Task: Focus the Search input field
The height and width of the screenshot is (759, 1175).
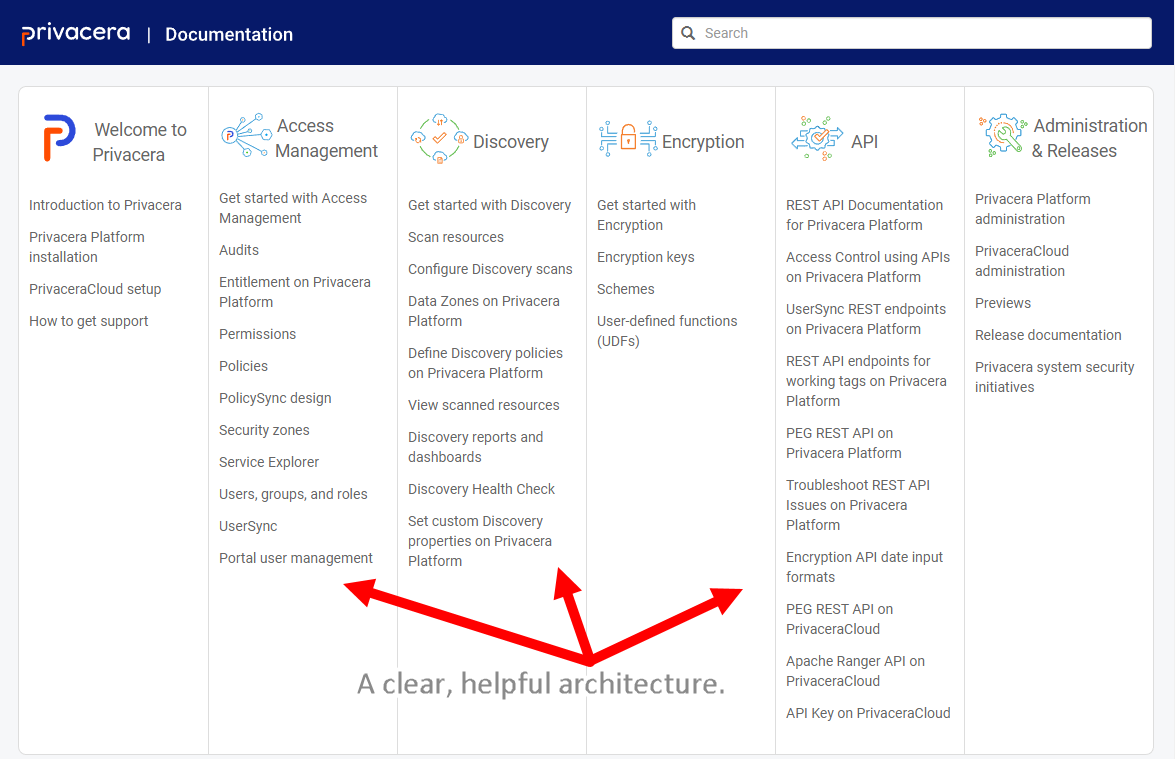Action: (920, 33)
